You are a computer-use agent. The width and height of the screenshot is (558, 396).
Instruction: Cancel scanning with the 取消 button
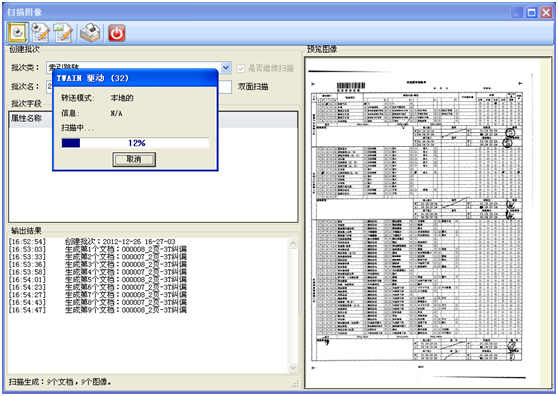[x=134, y=159]
